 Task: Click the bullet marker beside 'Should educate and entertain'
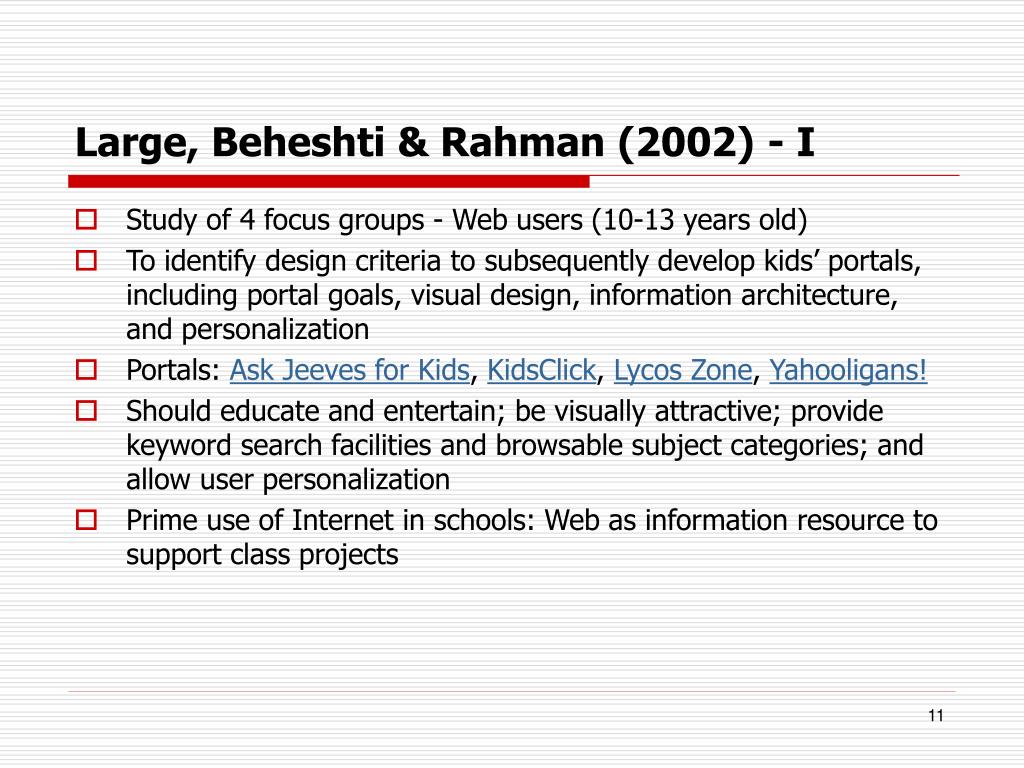coord(86,411)
